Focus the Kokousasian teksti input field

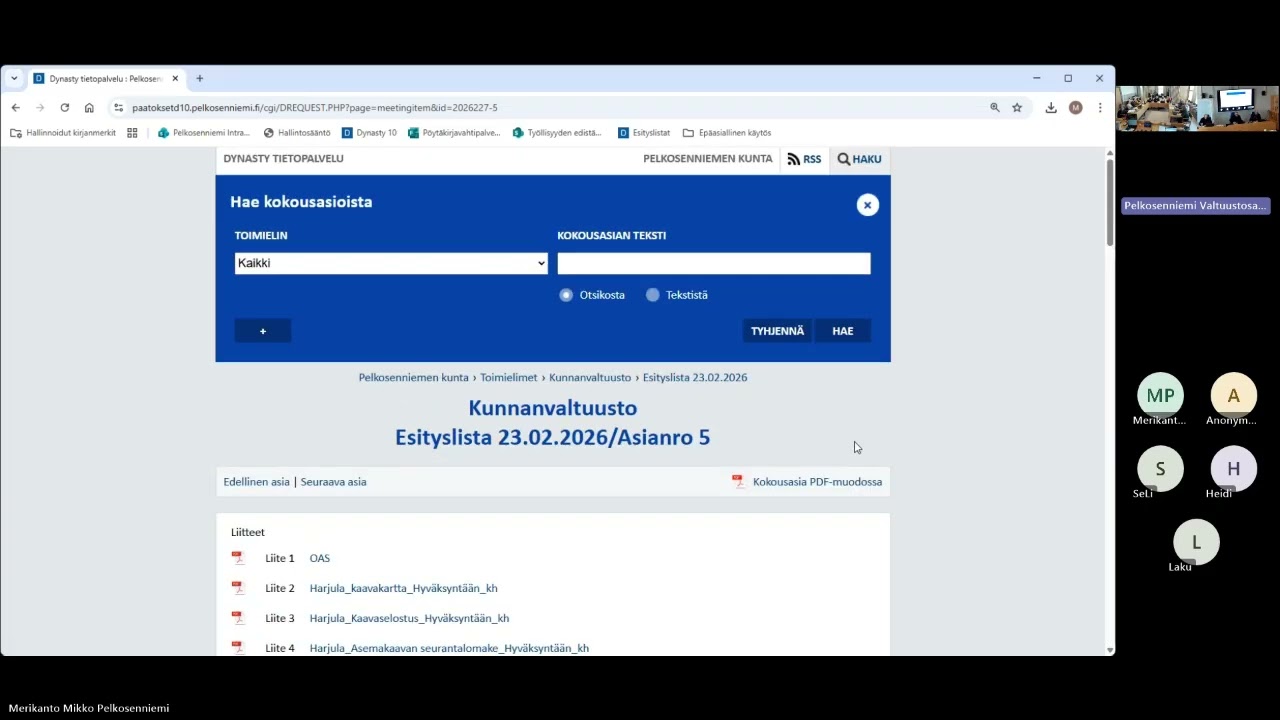pyautogui.click(x=714, y=263)
